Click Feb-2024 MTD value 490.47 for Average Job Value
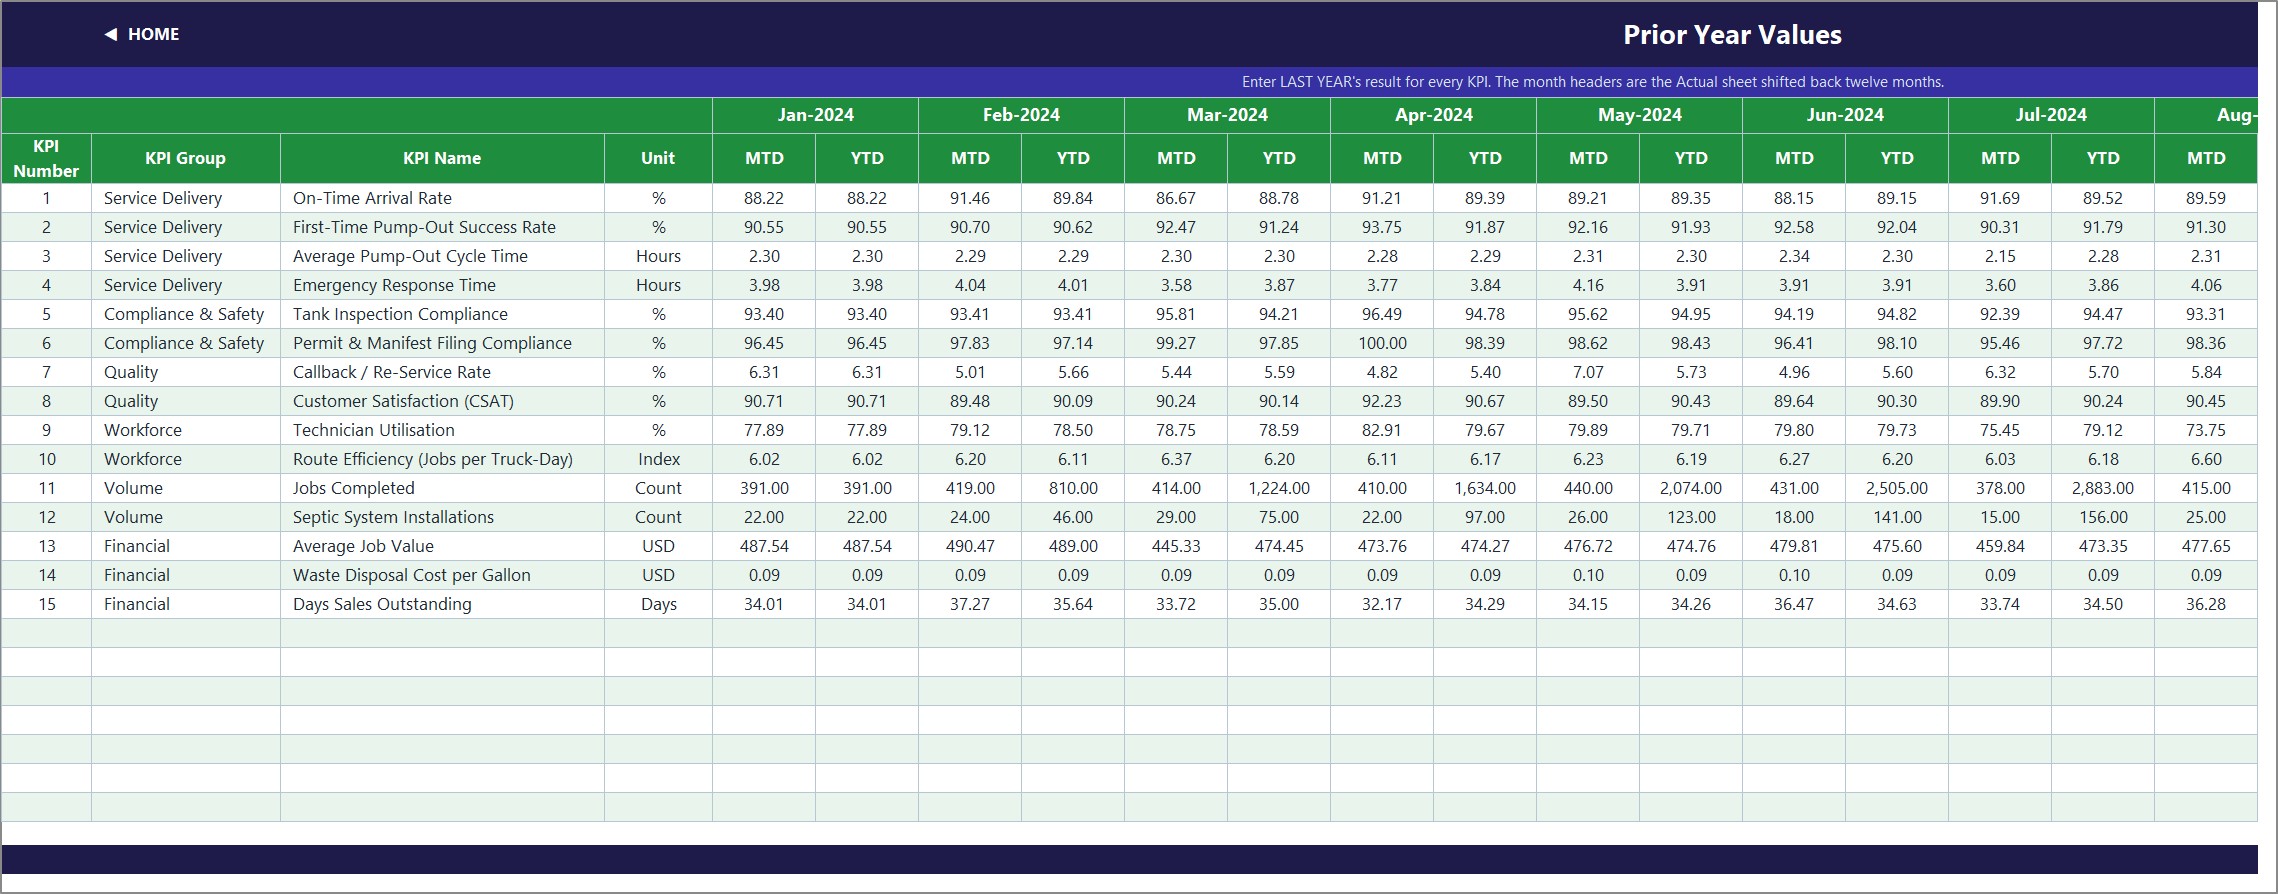 point(970,546)
